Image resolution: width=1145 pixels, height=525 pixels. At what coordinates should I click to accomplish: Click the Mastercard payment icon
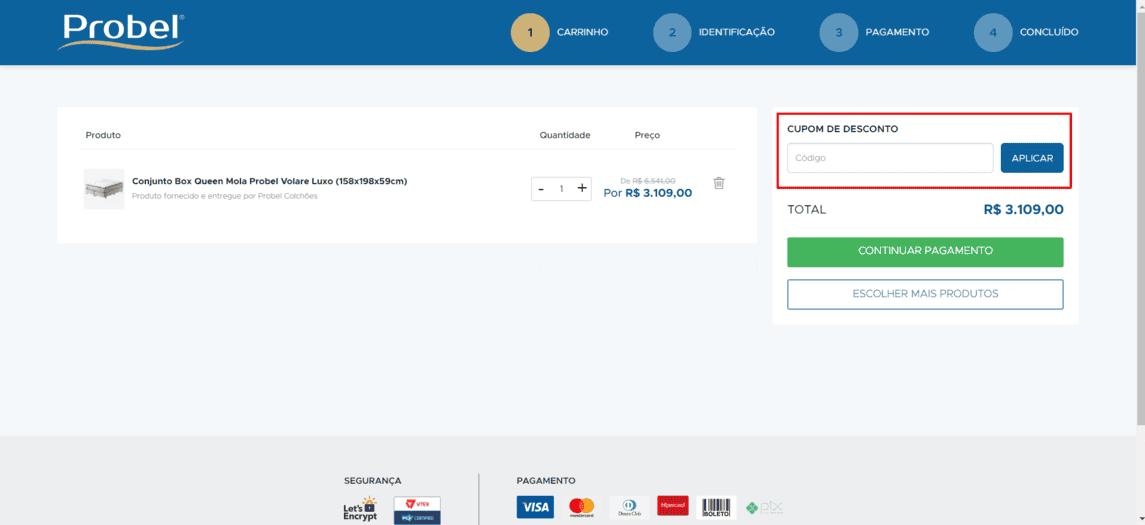click(582, 507)
